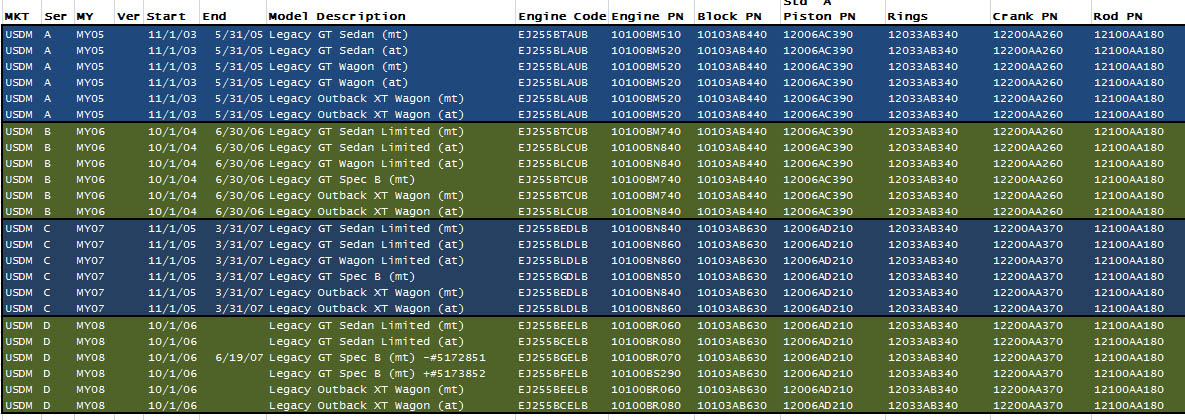This screenshot has height=420, width=1185.
Task: Click Spec B row ending -#5172851
Action: [377, 357]
